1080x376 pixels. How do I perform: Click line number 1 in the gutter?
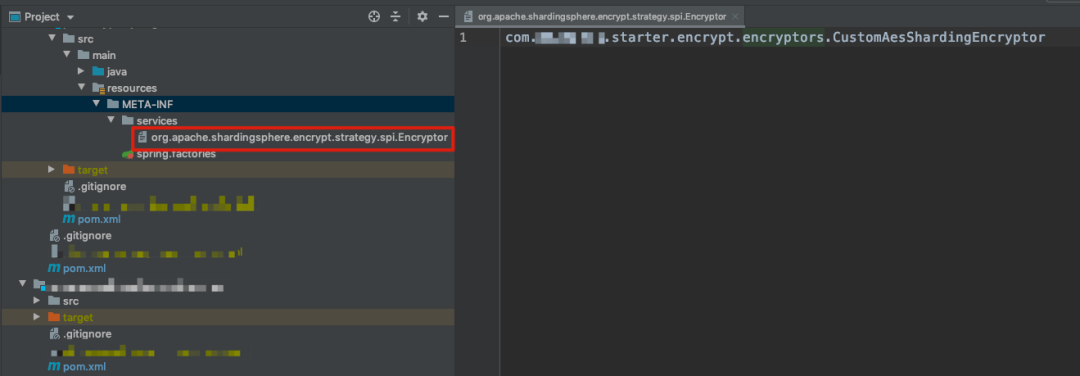pyautogui.click(x=463, y=37)
